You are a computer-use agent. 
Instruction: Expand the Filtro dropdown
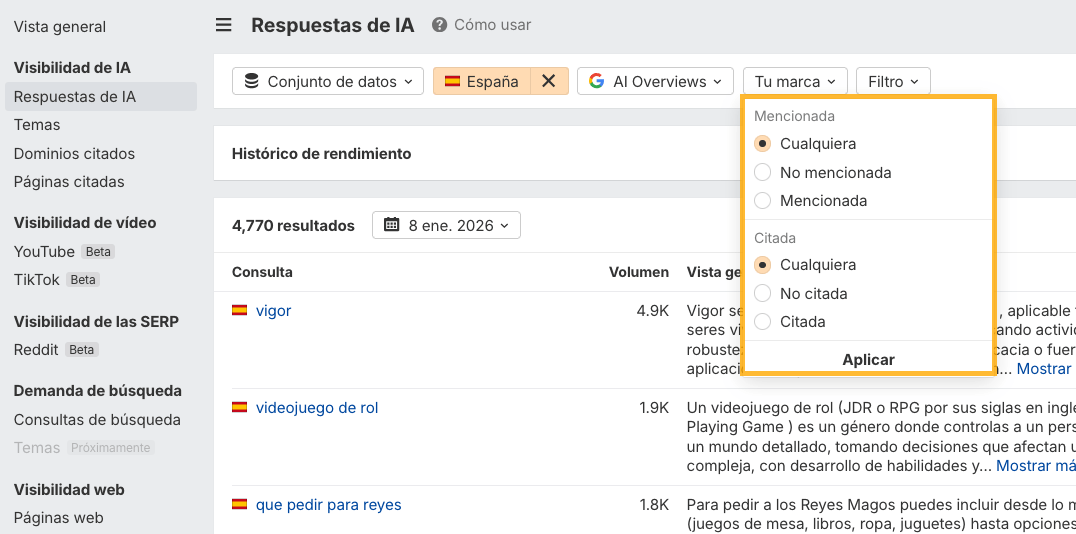tap(893, 81)
